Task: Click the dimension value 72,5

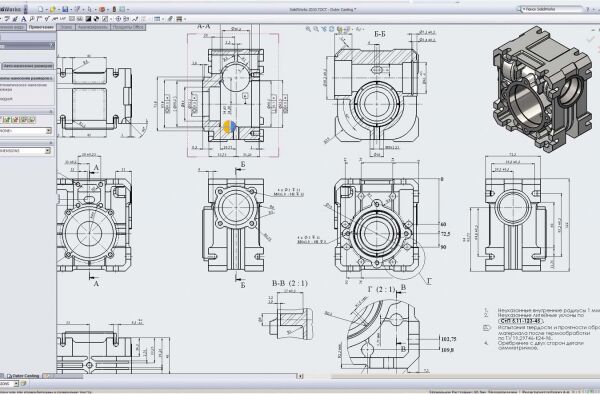Action: click(445, 234)
